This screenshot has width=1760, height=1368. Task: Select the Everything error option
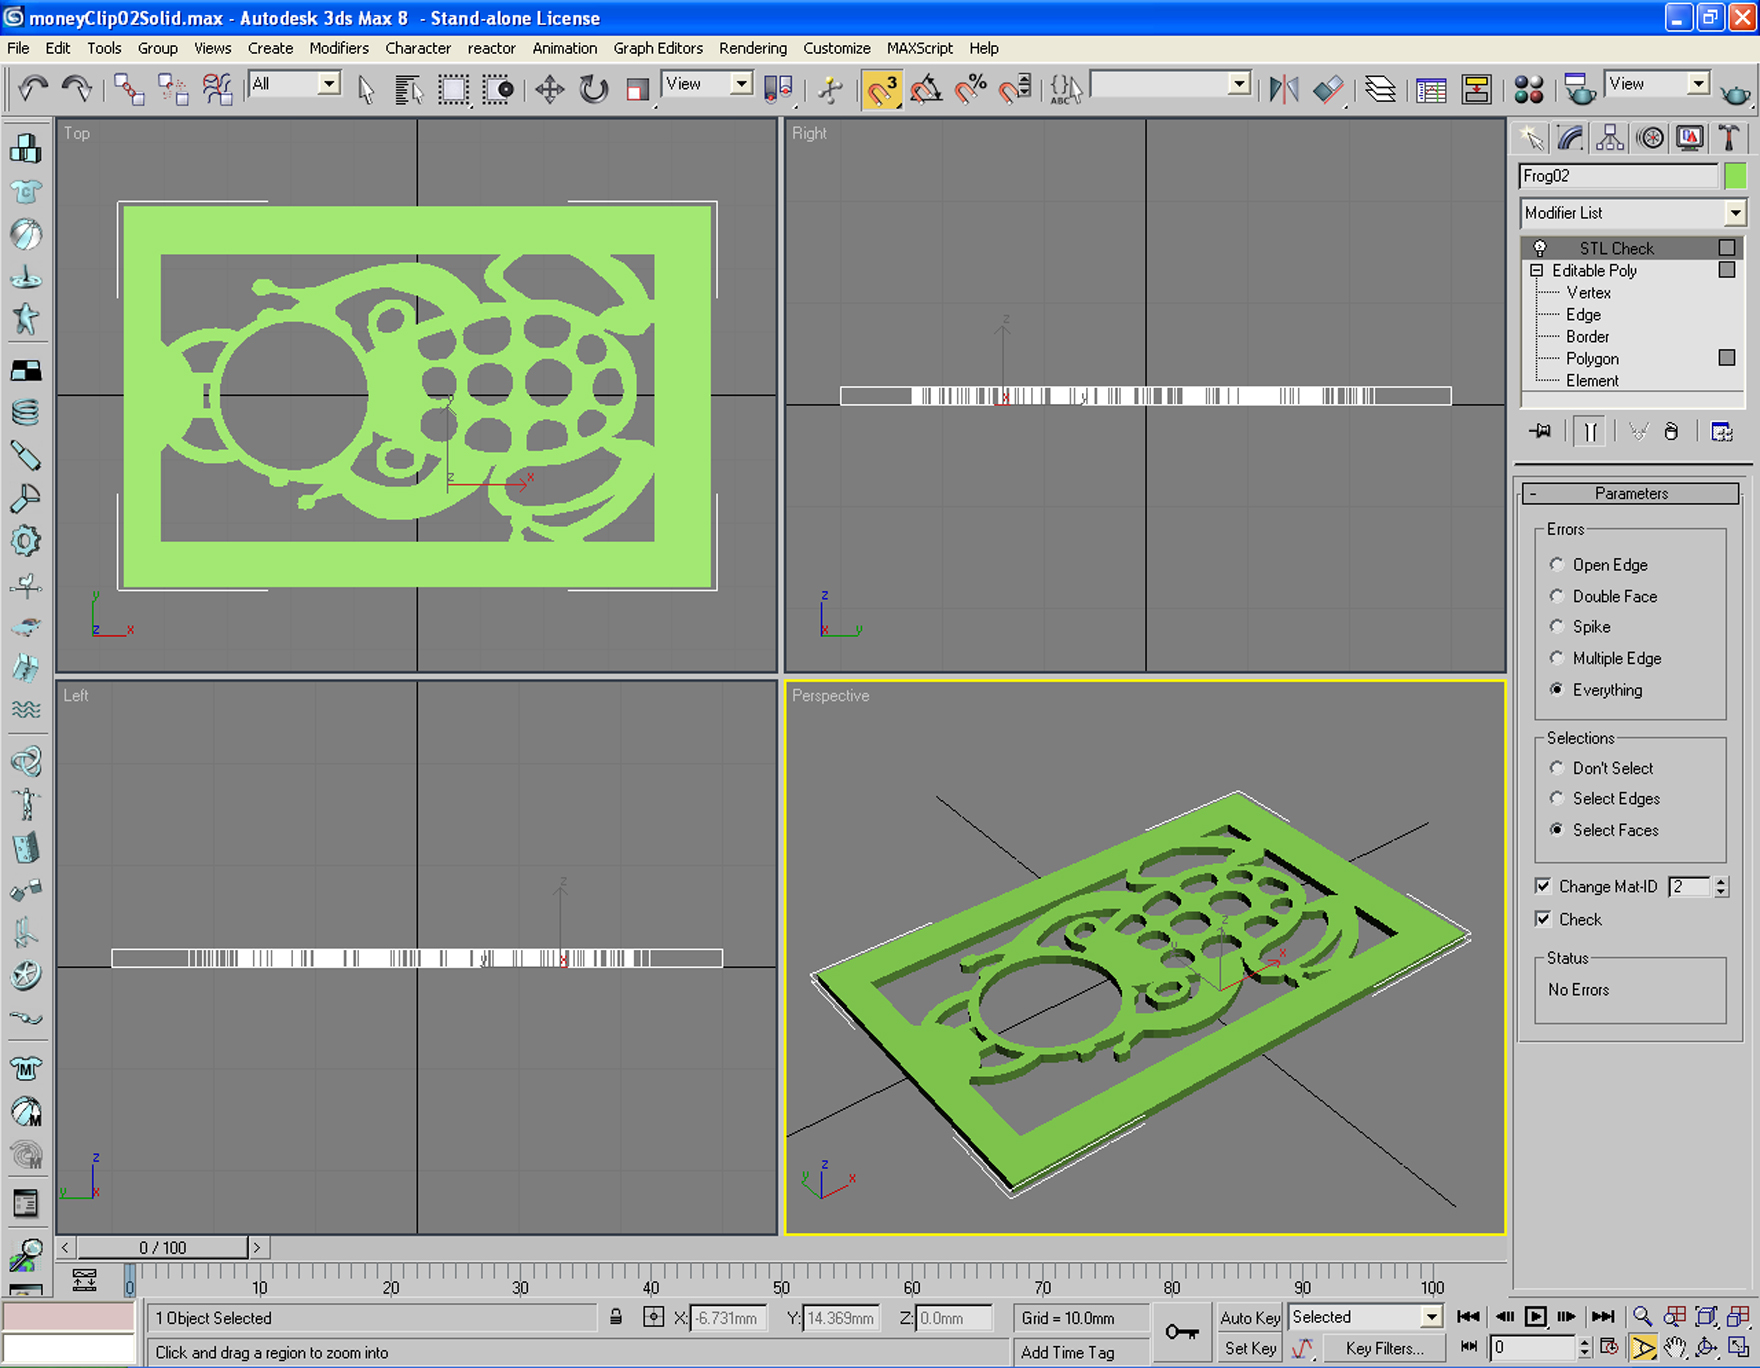pos(1557,689)
